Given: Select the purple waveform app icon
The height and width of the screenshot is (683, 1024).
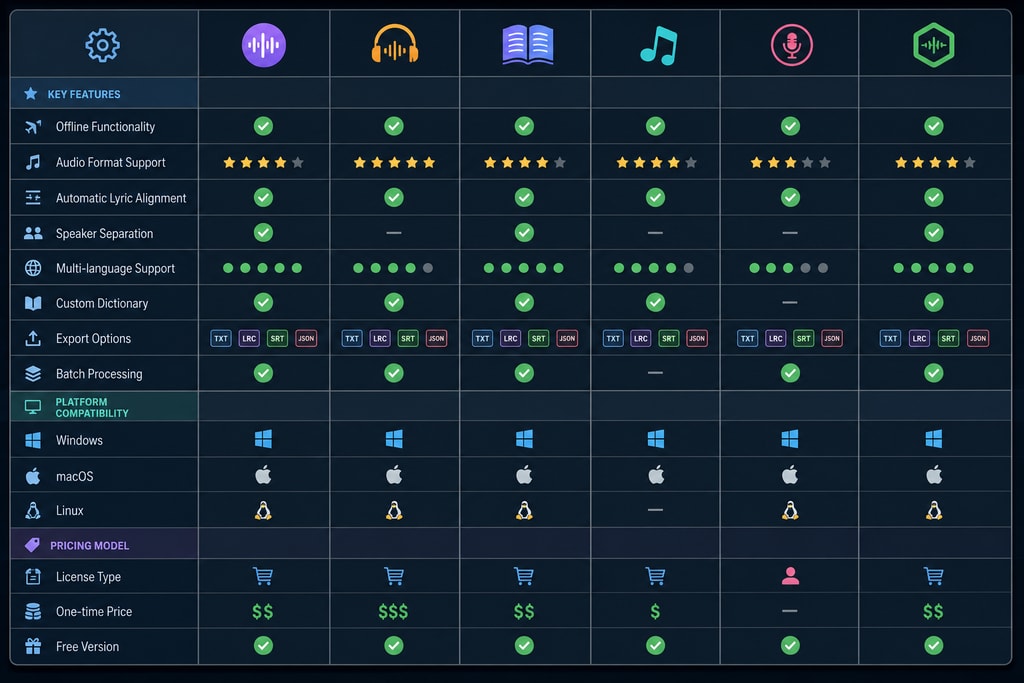Looking at the screenshot, I should [x=264, y=45].
